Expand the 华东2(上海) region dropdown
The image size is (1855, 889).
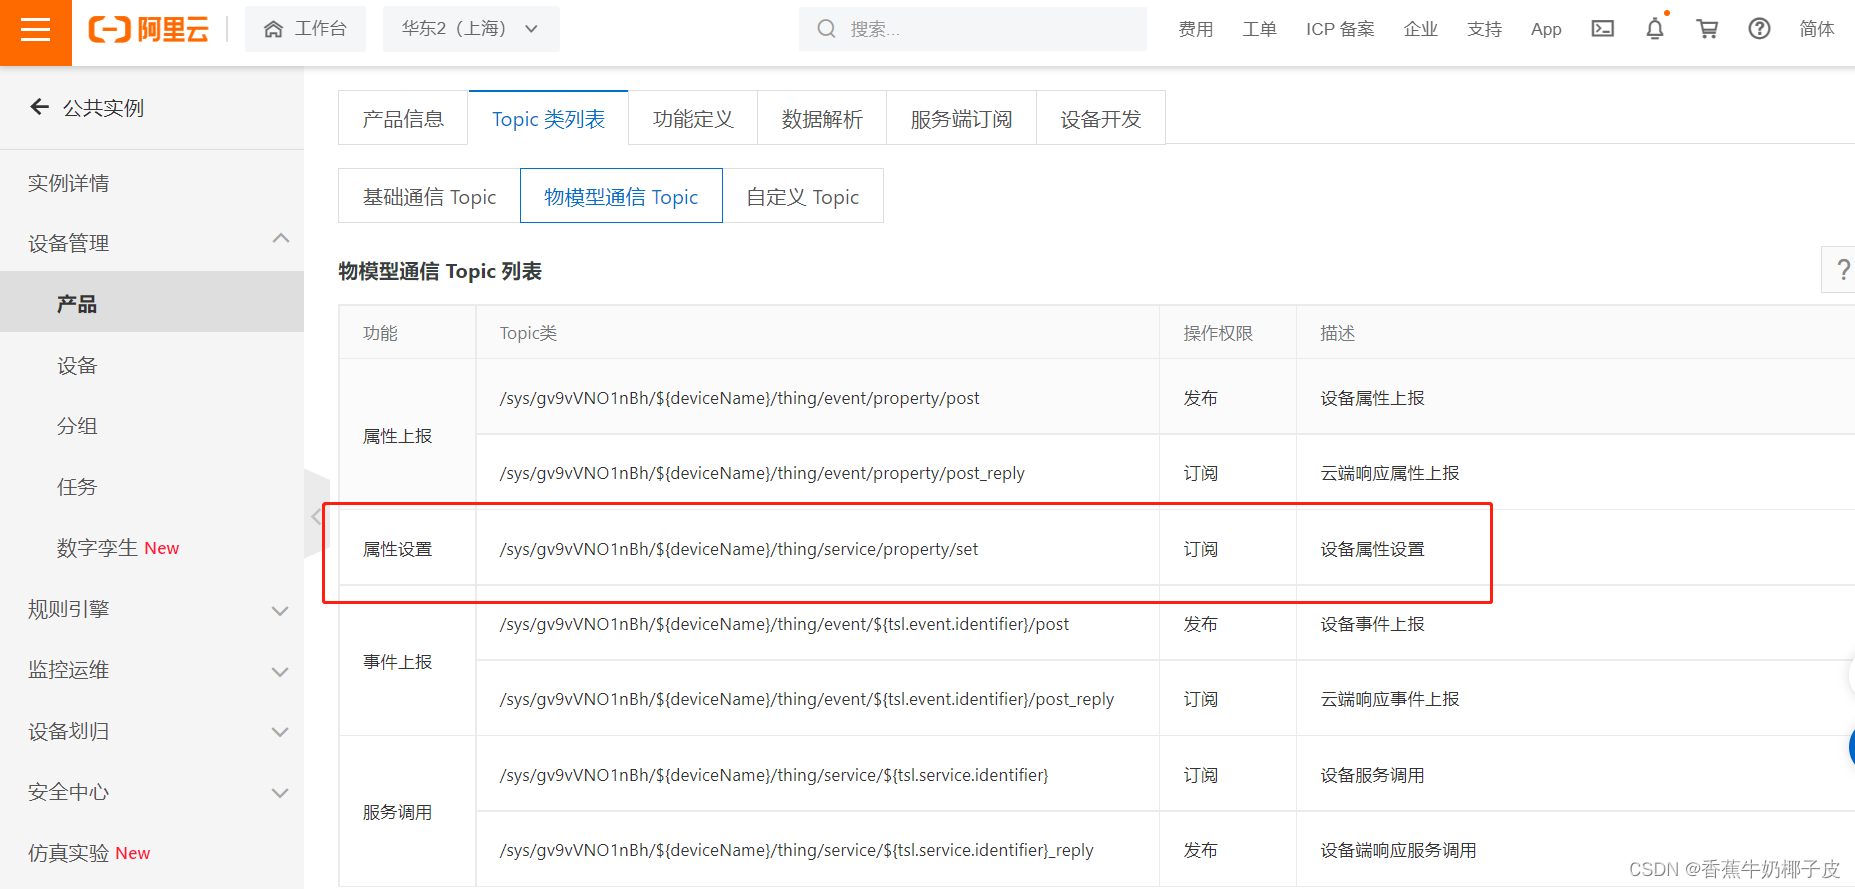pos(471,29)
